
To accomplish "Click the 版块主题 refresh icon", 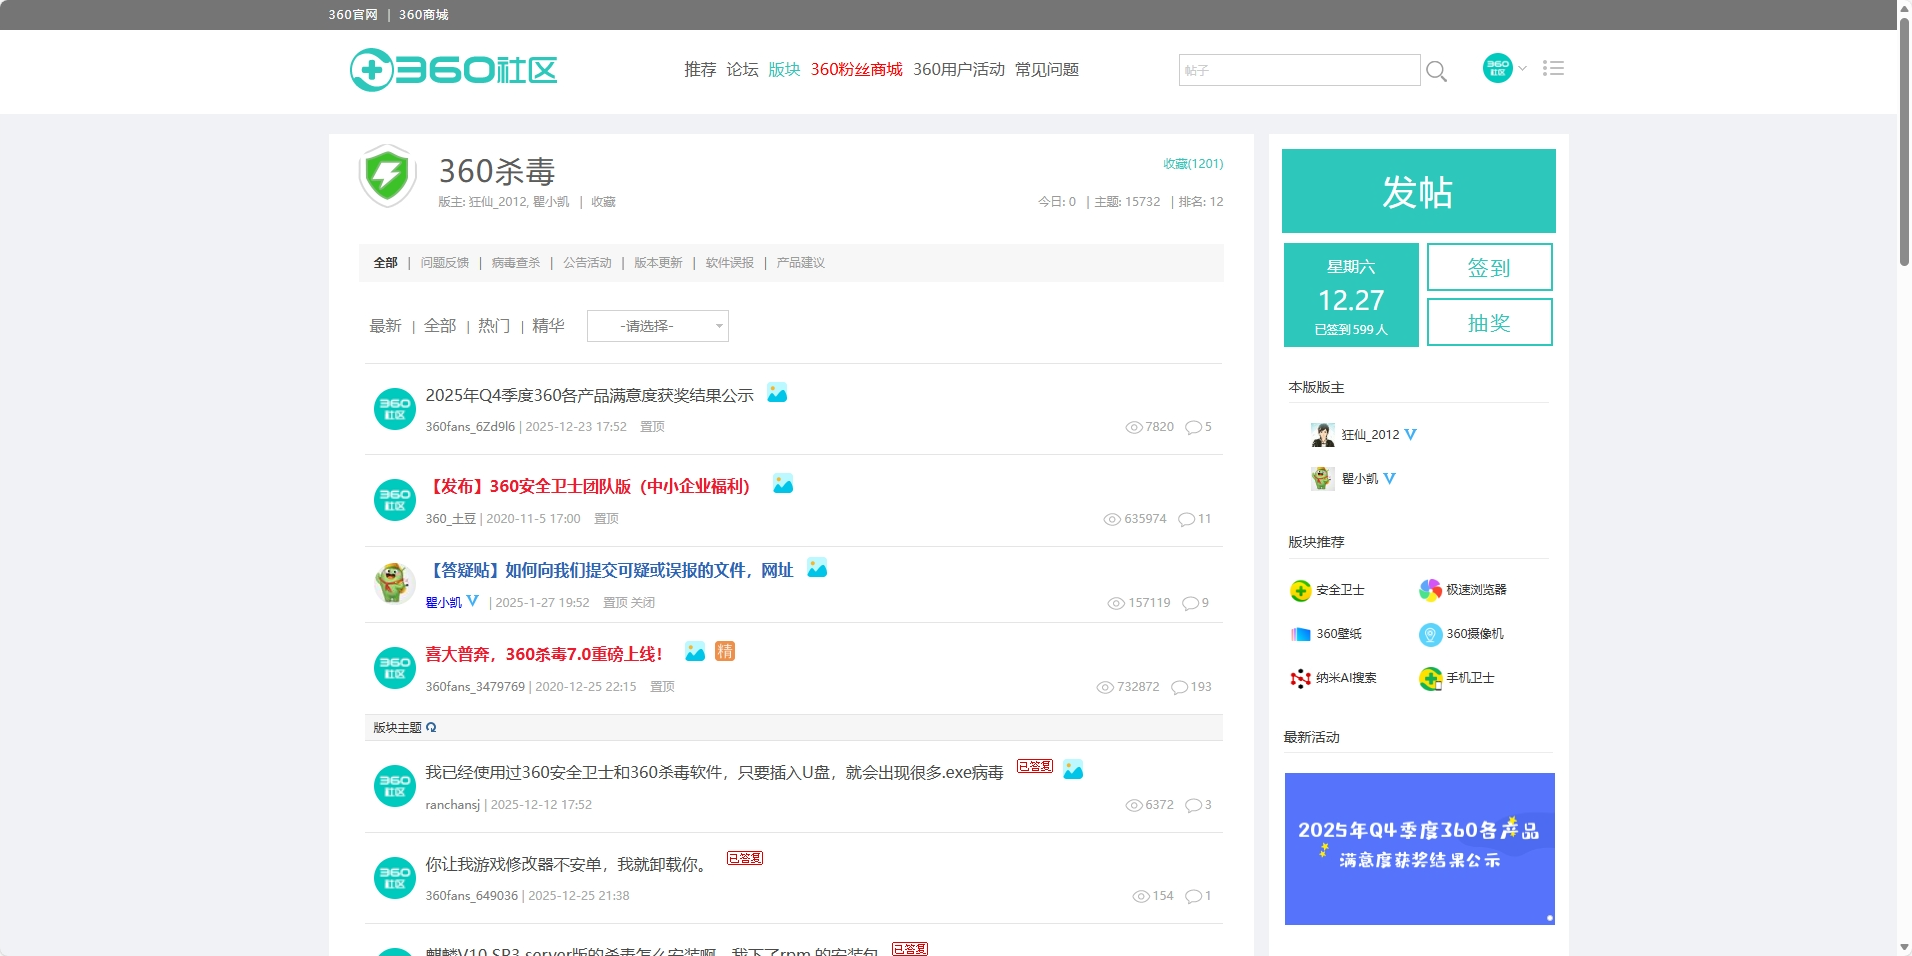I will tap(431, 727).
